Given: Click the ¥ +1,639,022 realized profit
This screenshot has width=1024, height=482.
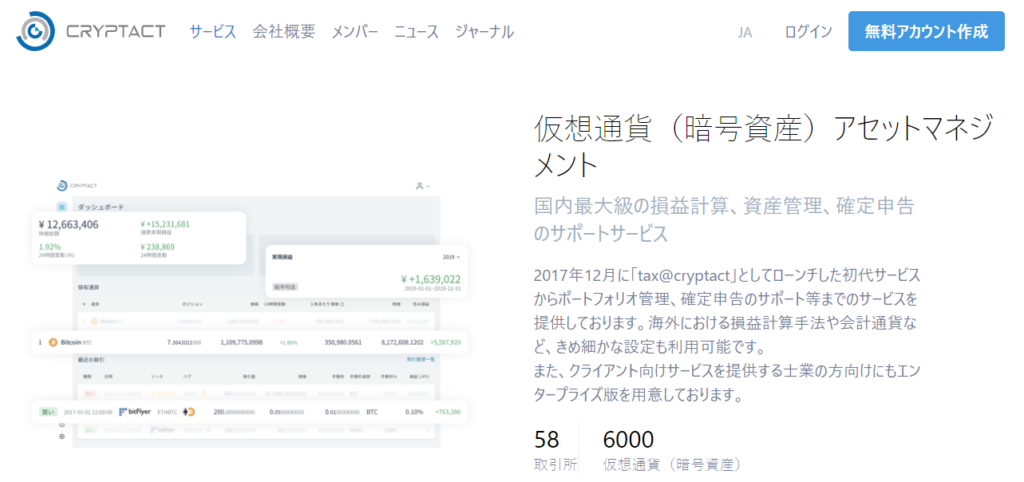Looking at the screenshot, I should coord(431,279).
